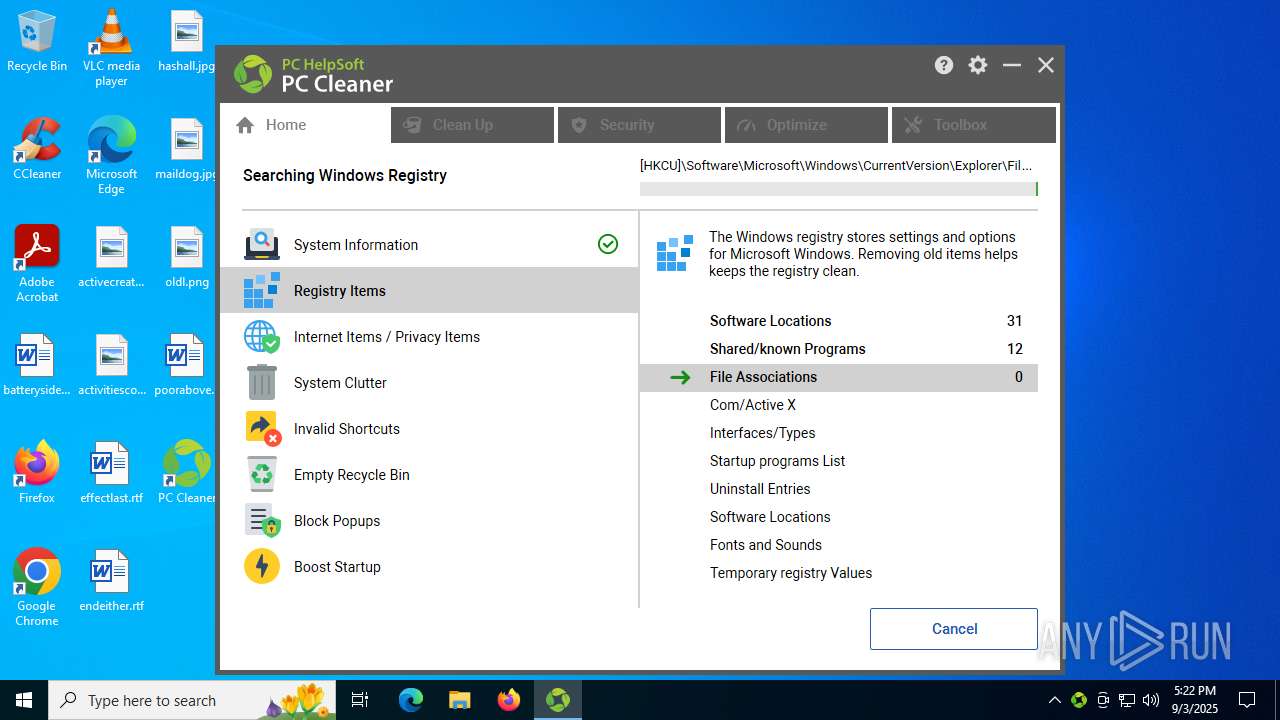
Task: Switch to the Security tab
Action: (x=639, y=125)
